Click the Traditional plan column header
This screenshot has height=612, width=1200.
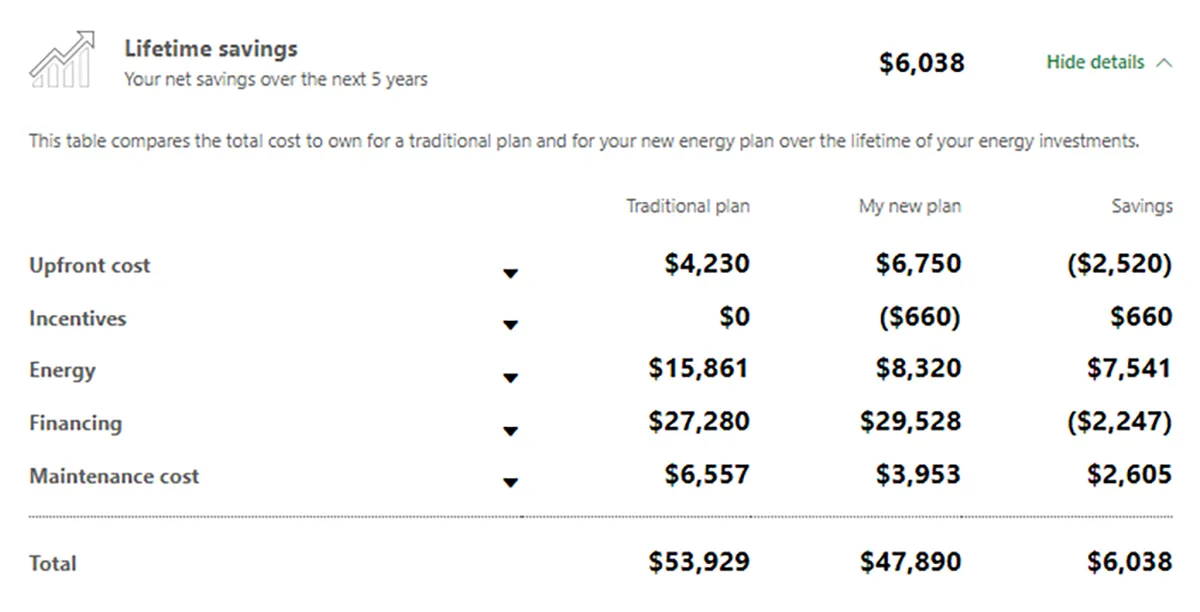[x=688, y=207]
